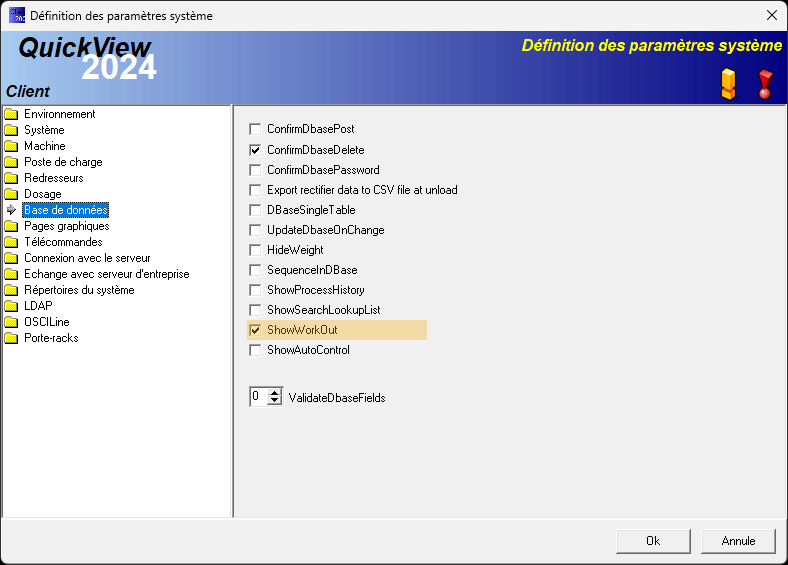Click the Télécommandes folder icon
788x565 pixels.
[x=12, y=242]
